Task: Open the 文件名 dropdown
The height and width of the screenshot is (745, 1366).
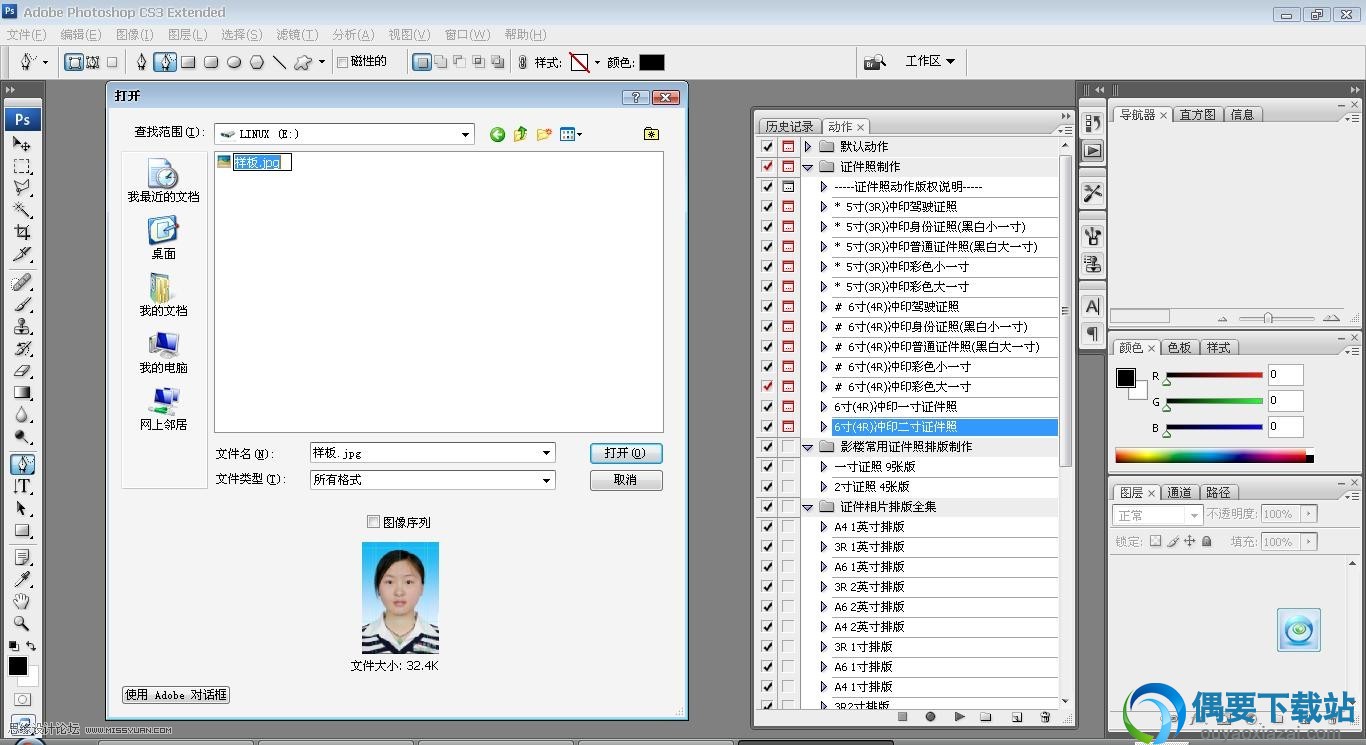Action: [x=546, y=453]
